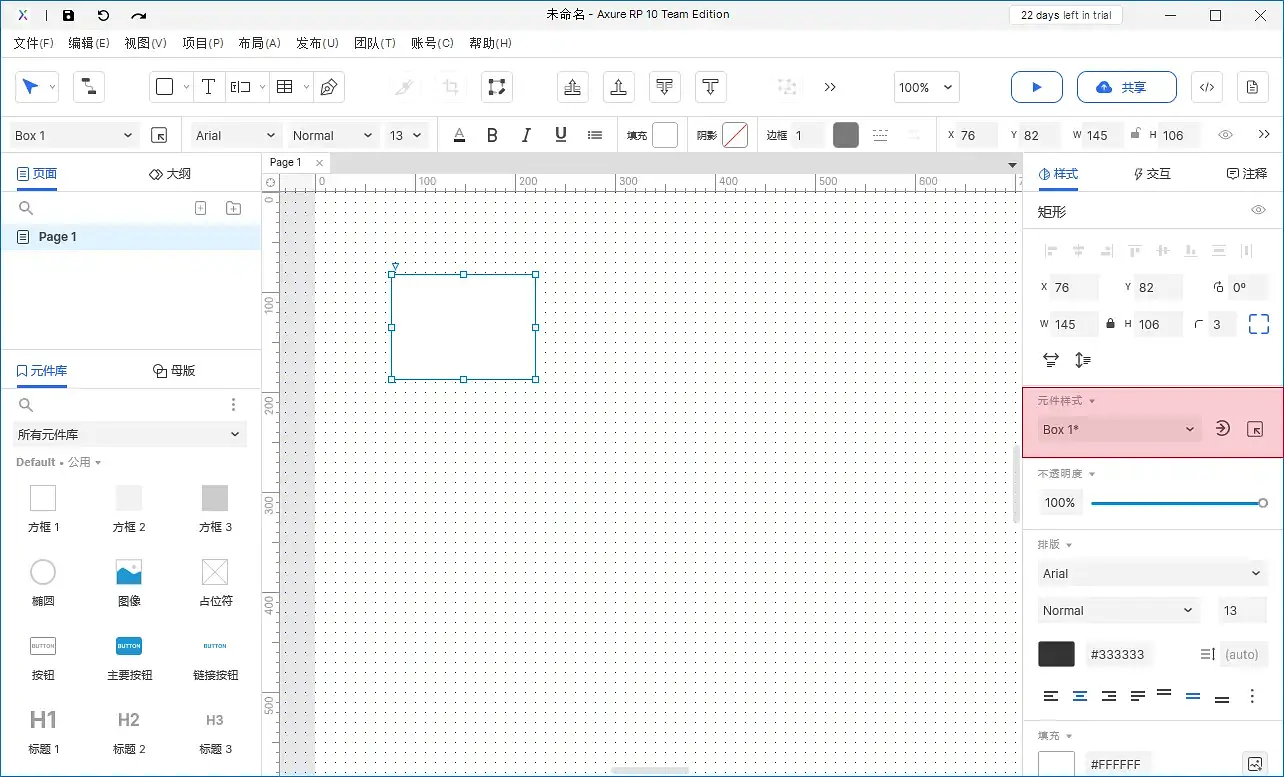
Task: Click the 共享 share button
Action: click(1119, 87)
